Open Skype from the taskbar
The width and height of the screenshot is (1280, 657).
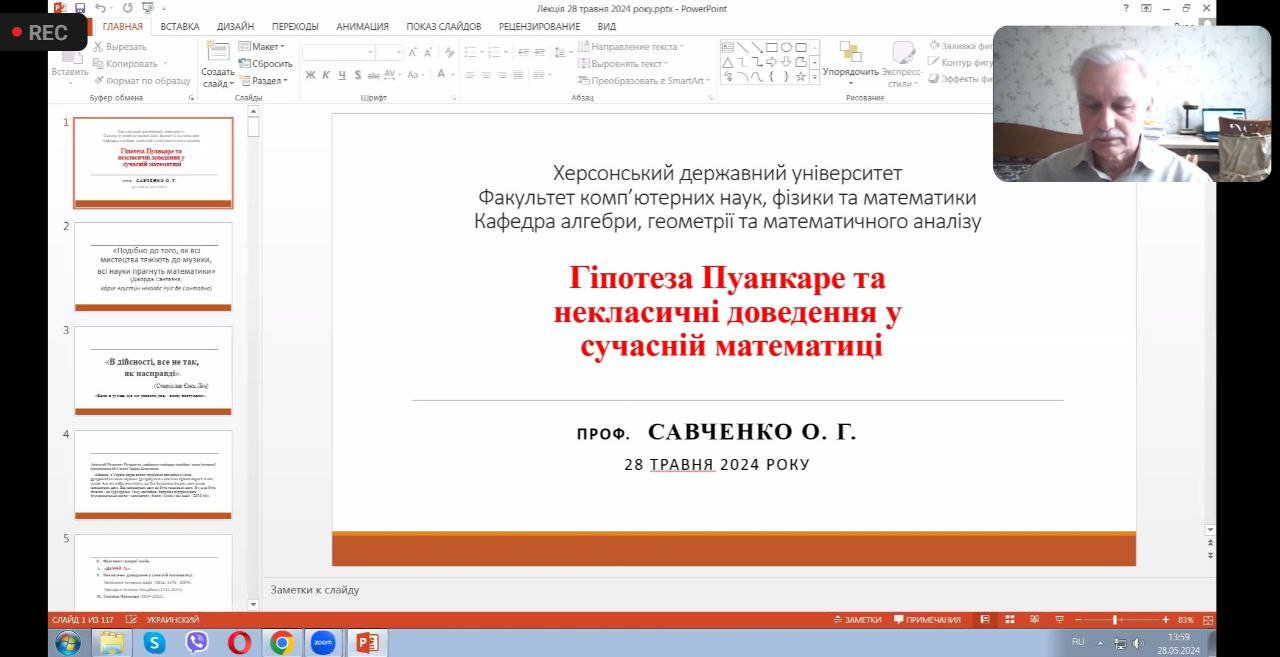click(x=154, y=643)
